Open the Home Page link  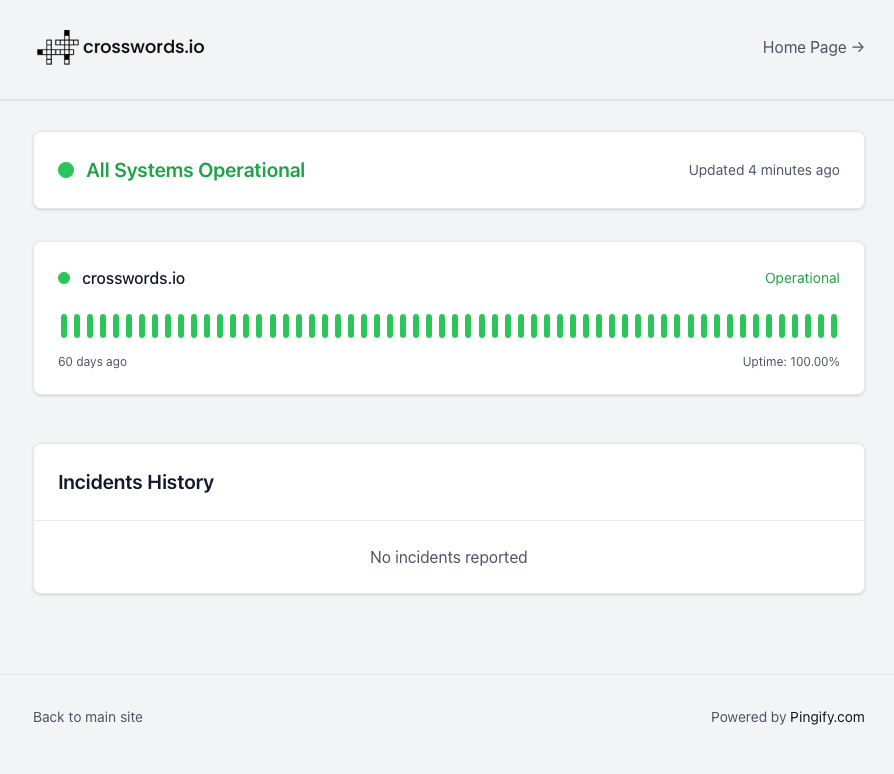(813, 47)
